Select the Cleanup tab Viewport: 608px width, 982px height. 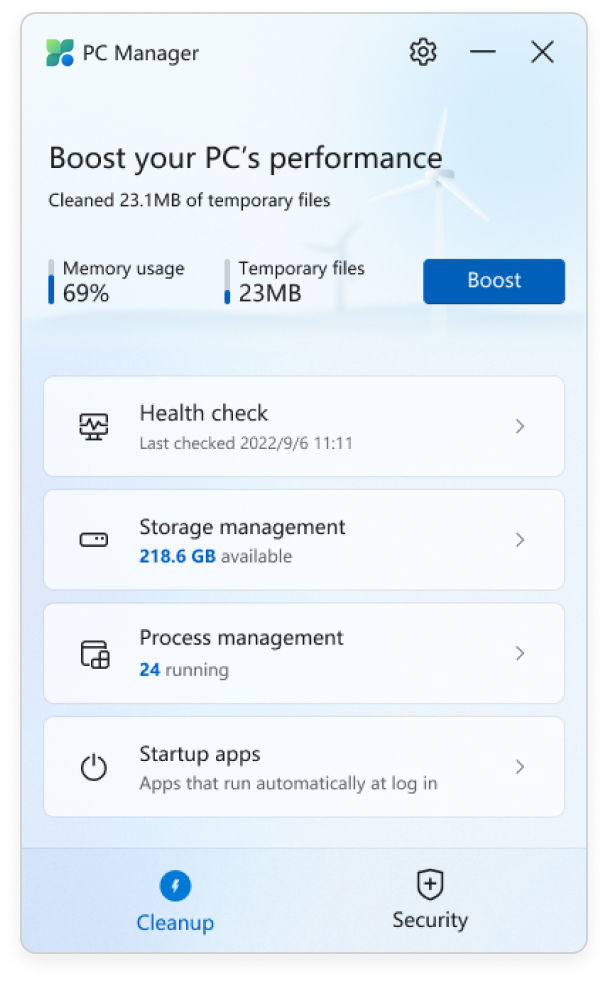(175, 900)
